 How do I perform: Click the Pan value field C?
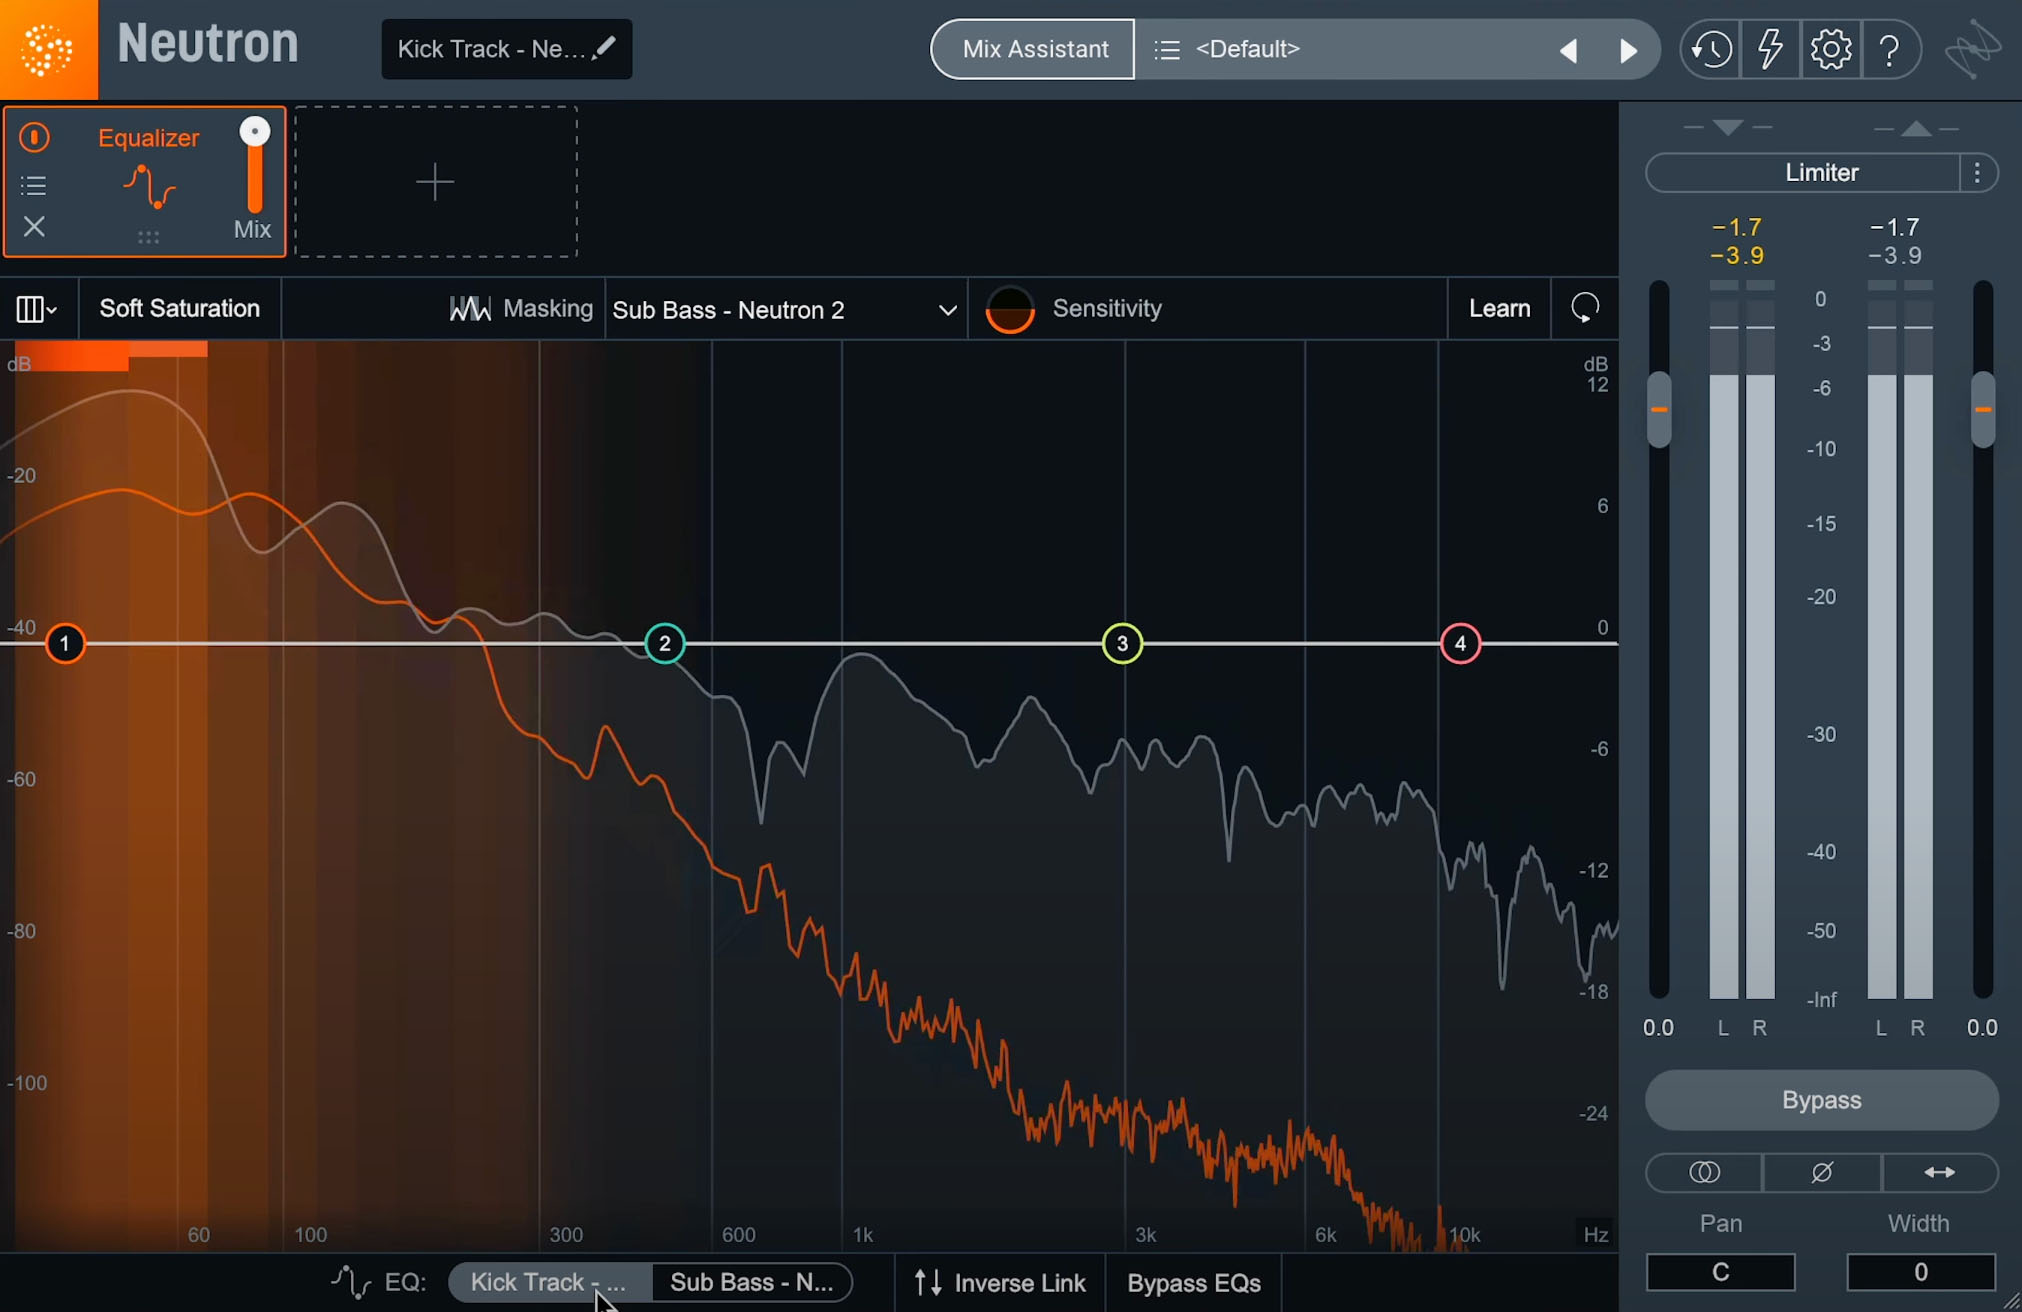pyautogui.click(x=1720, y=1272)
